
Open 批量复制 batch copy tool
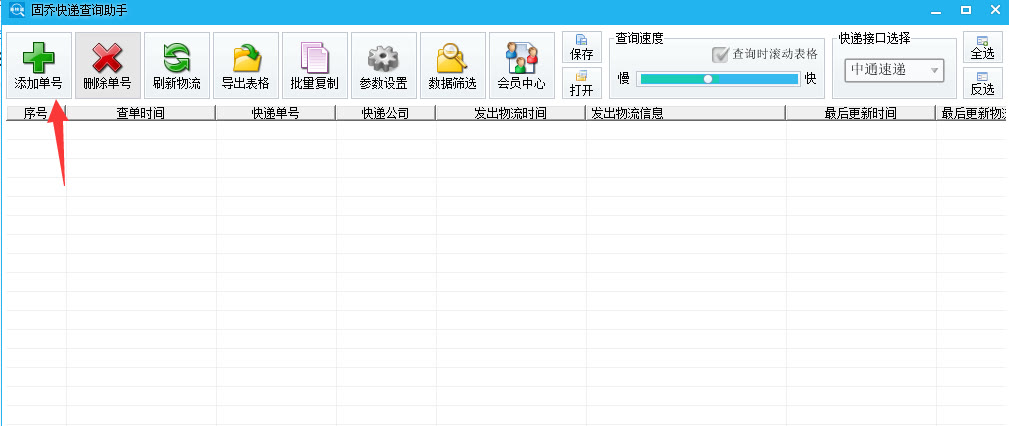pyautogui.click(x=315, y=66)
